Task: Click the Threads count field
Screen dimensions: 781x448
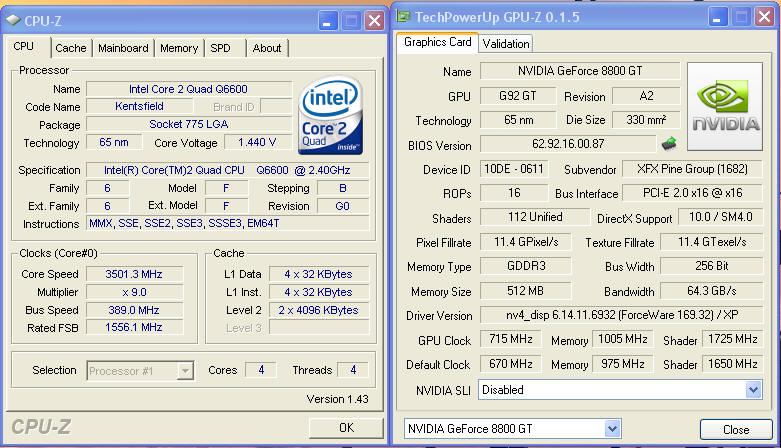Action: point(353,370)
